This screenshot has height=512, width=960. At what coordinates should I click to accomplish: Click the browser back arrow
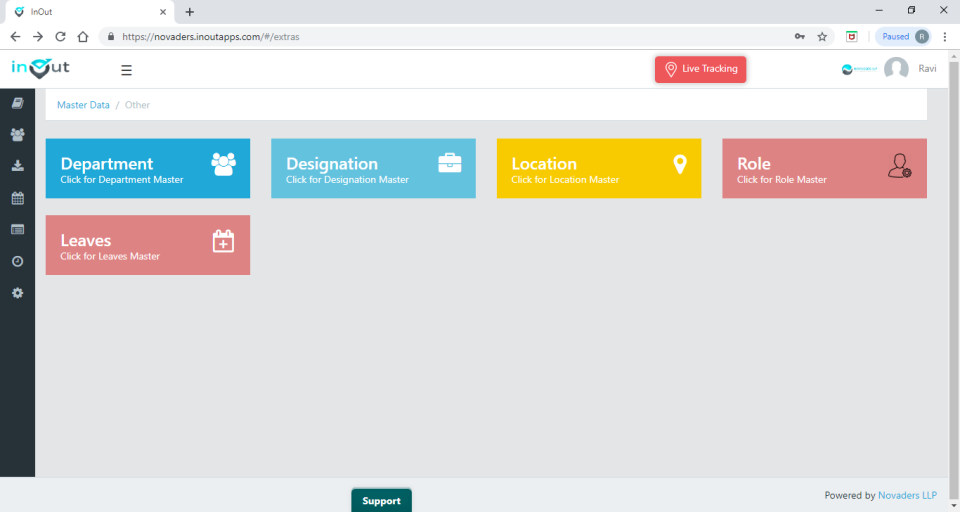15,37
